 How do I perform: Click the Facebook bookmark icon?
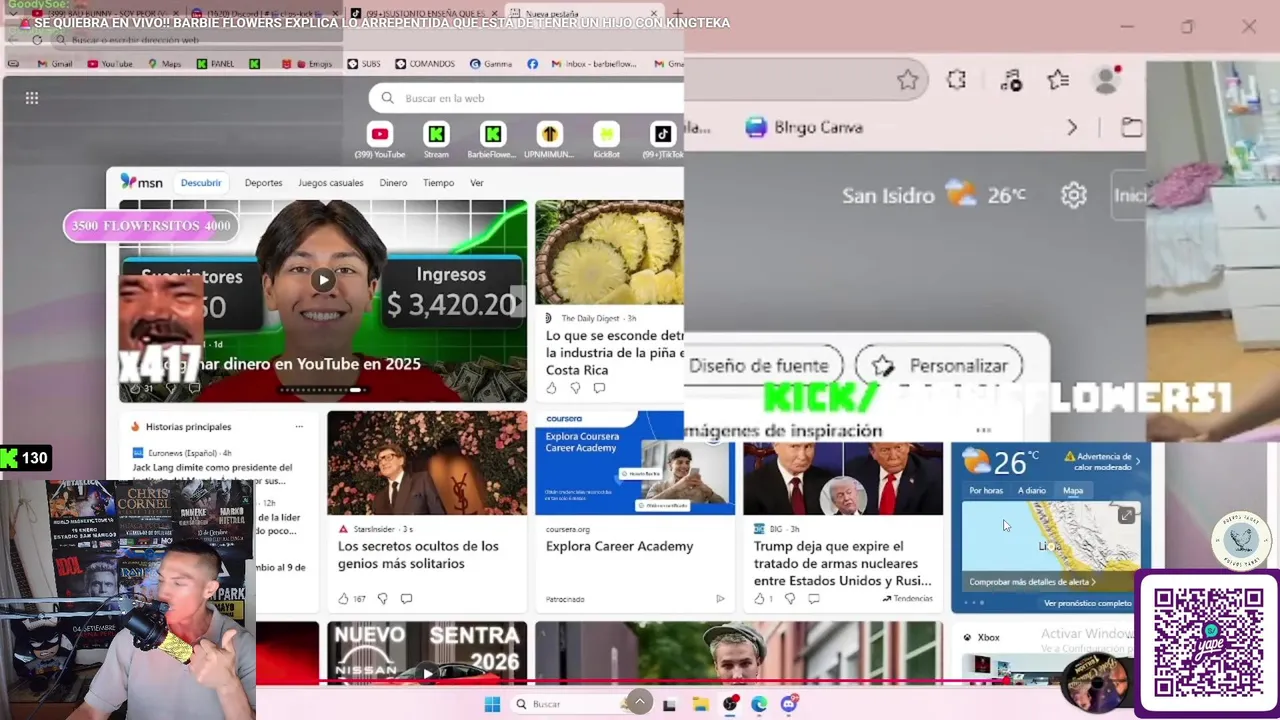532,64
